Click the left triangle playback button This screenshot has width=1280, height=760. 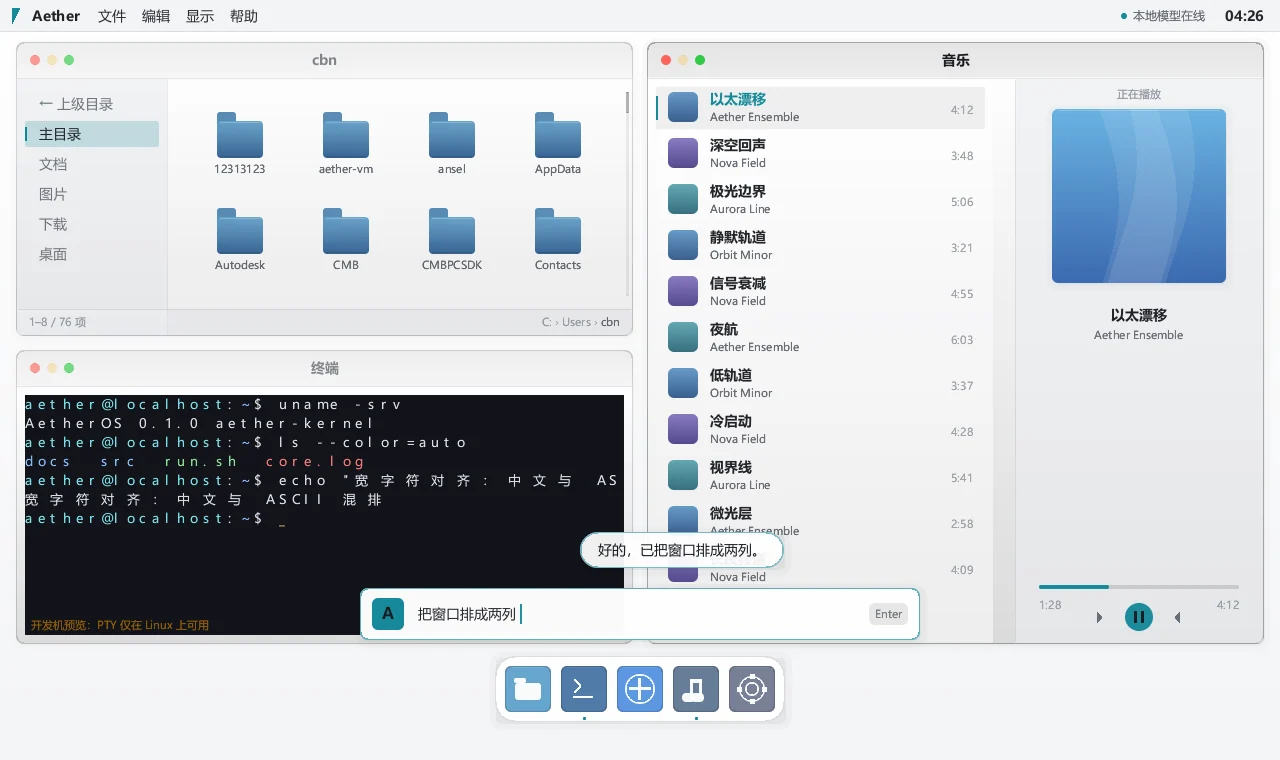tap(1178, 618)
